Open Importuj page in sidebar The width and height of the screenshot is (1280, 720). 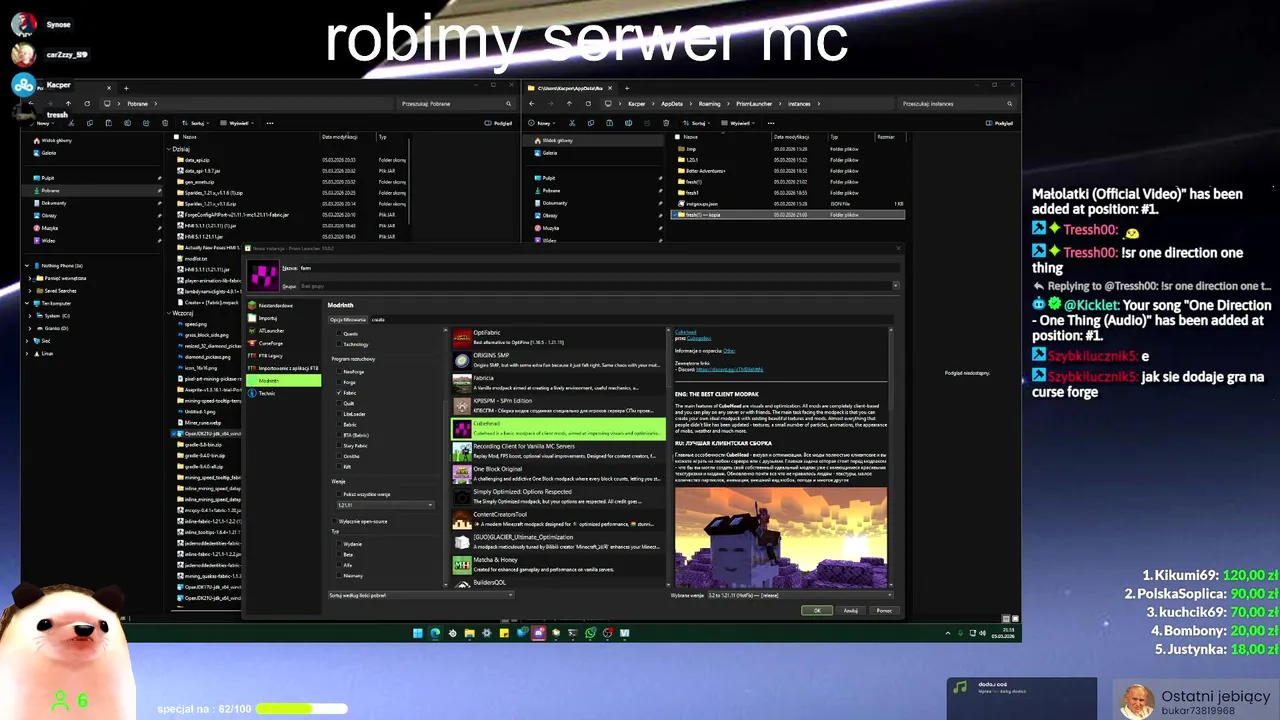[284, 318]
